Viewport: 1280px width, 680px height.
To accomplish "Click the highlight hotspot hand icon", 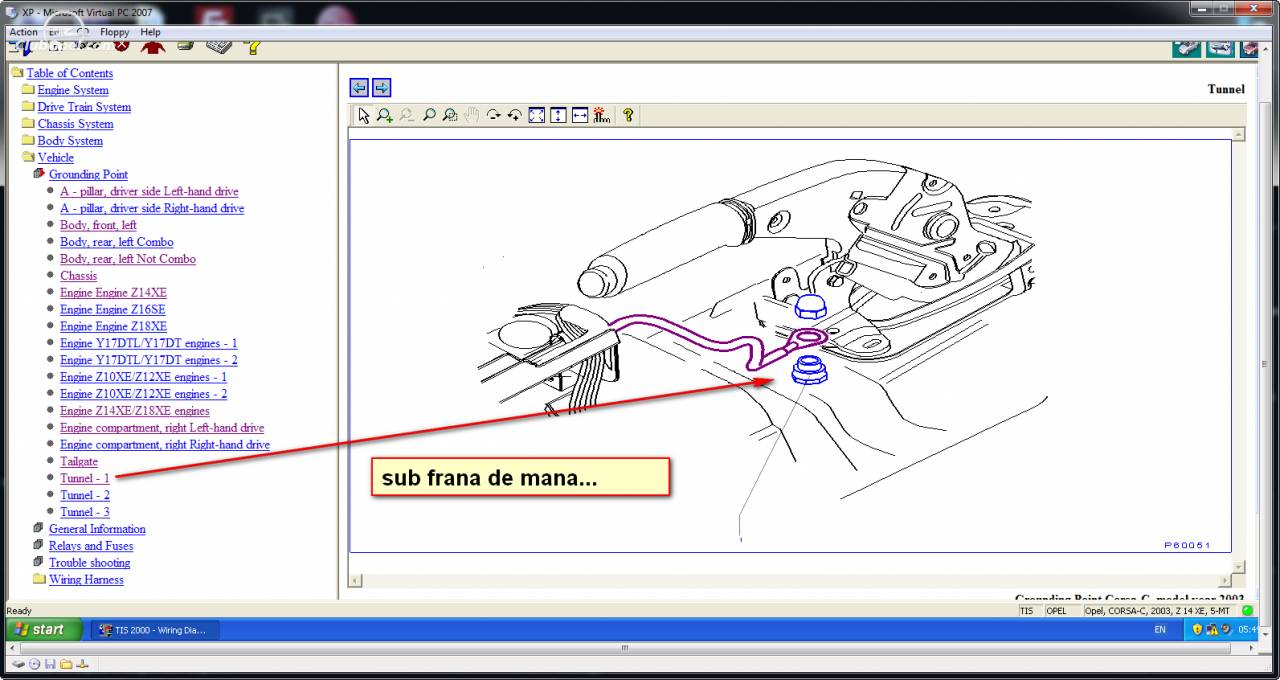I will [x=601, y=115].
